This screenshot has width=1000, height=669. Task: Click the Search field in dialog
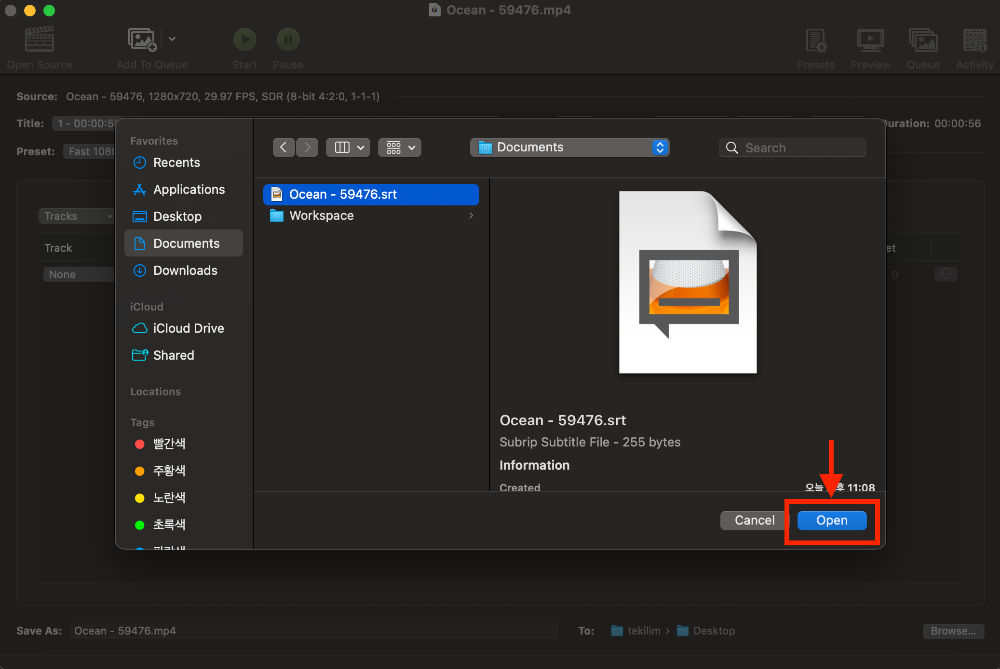792,148
